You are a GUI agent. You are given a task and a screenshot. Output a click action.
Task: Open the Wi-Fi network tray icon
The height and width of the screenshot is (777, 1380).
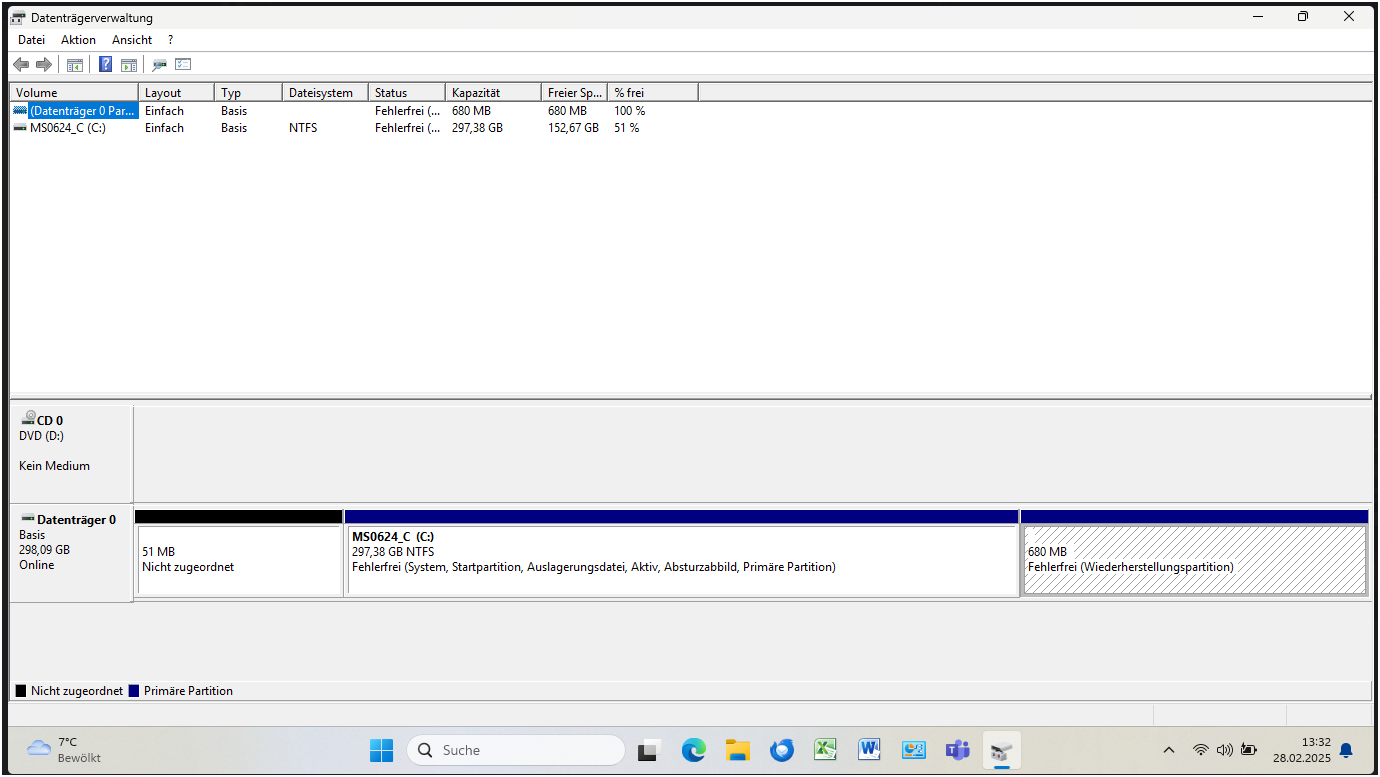(x=1201, y=750)
